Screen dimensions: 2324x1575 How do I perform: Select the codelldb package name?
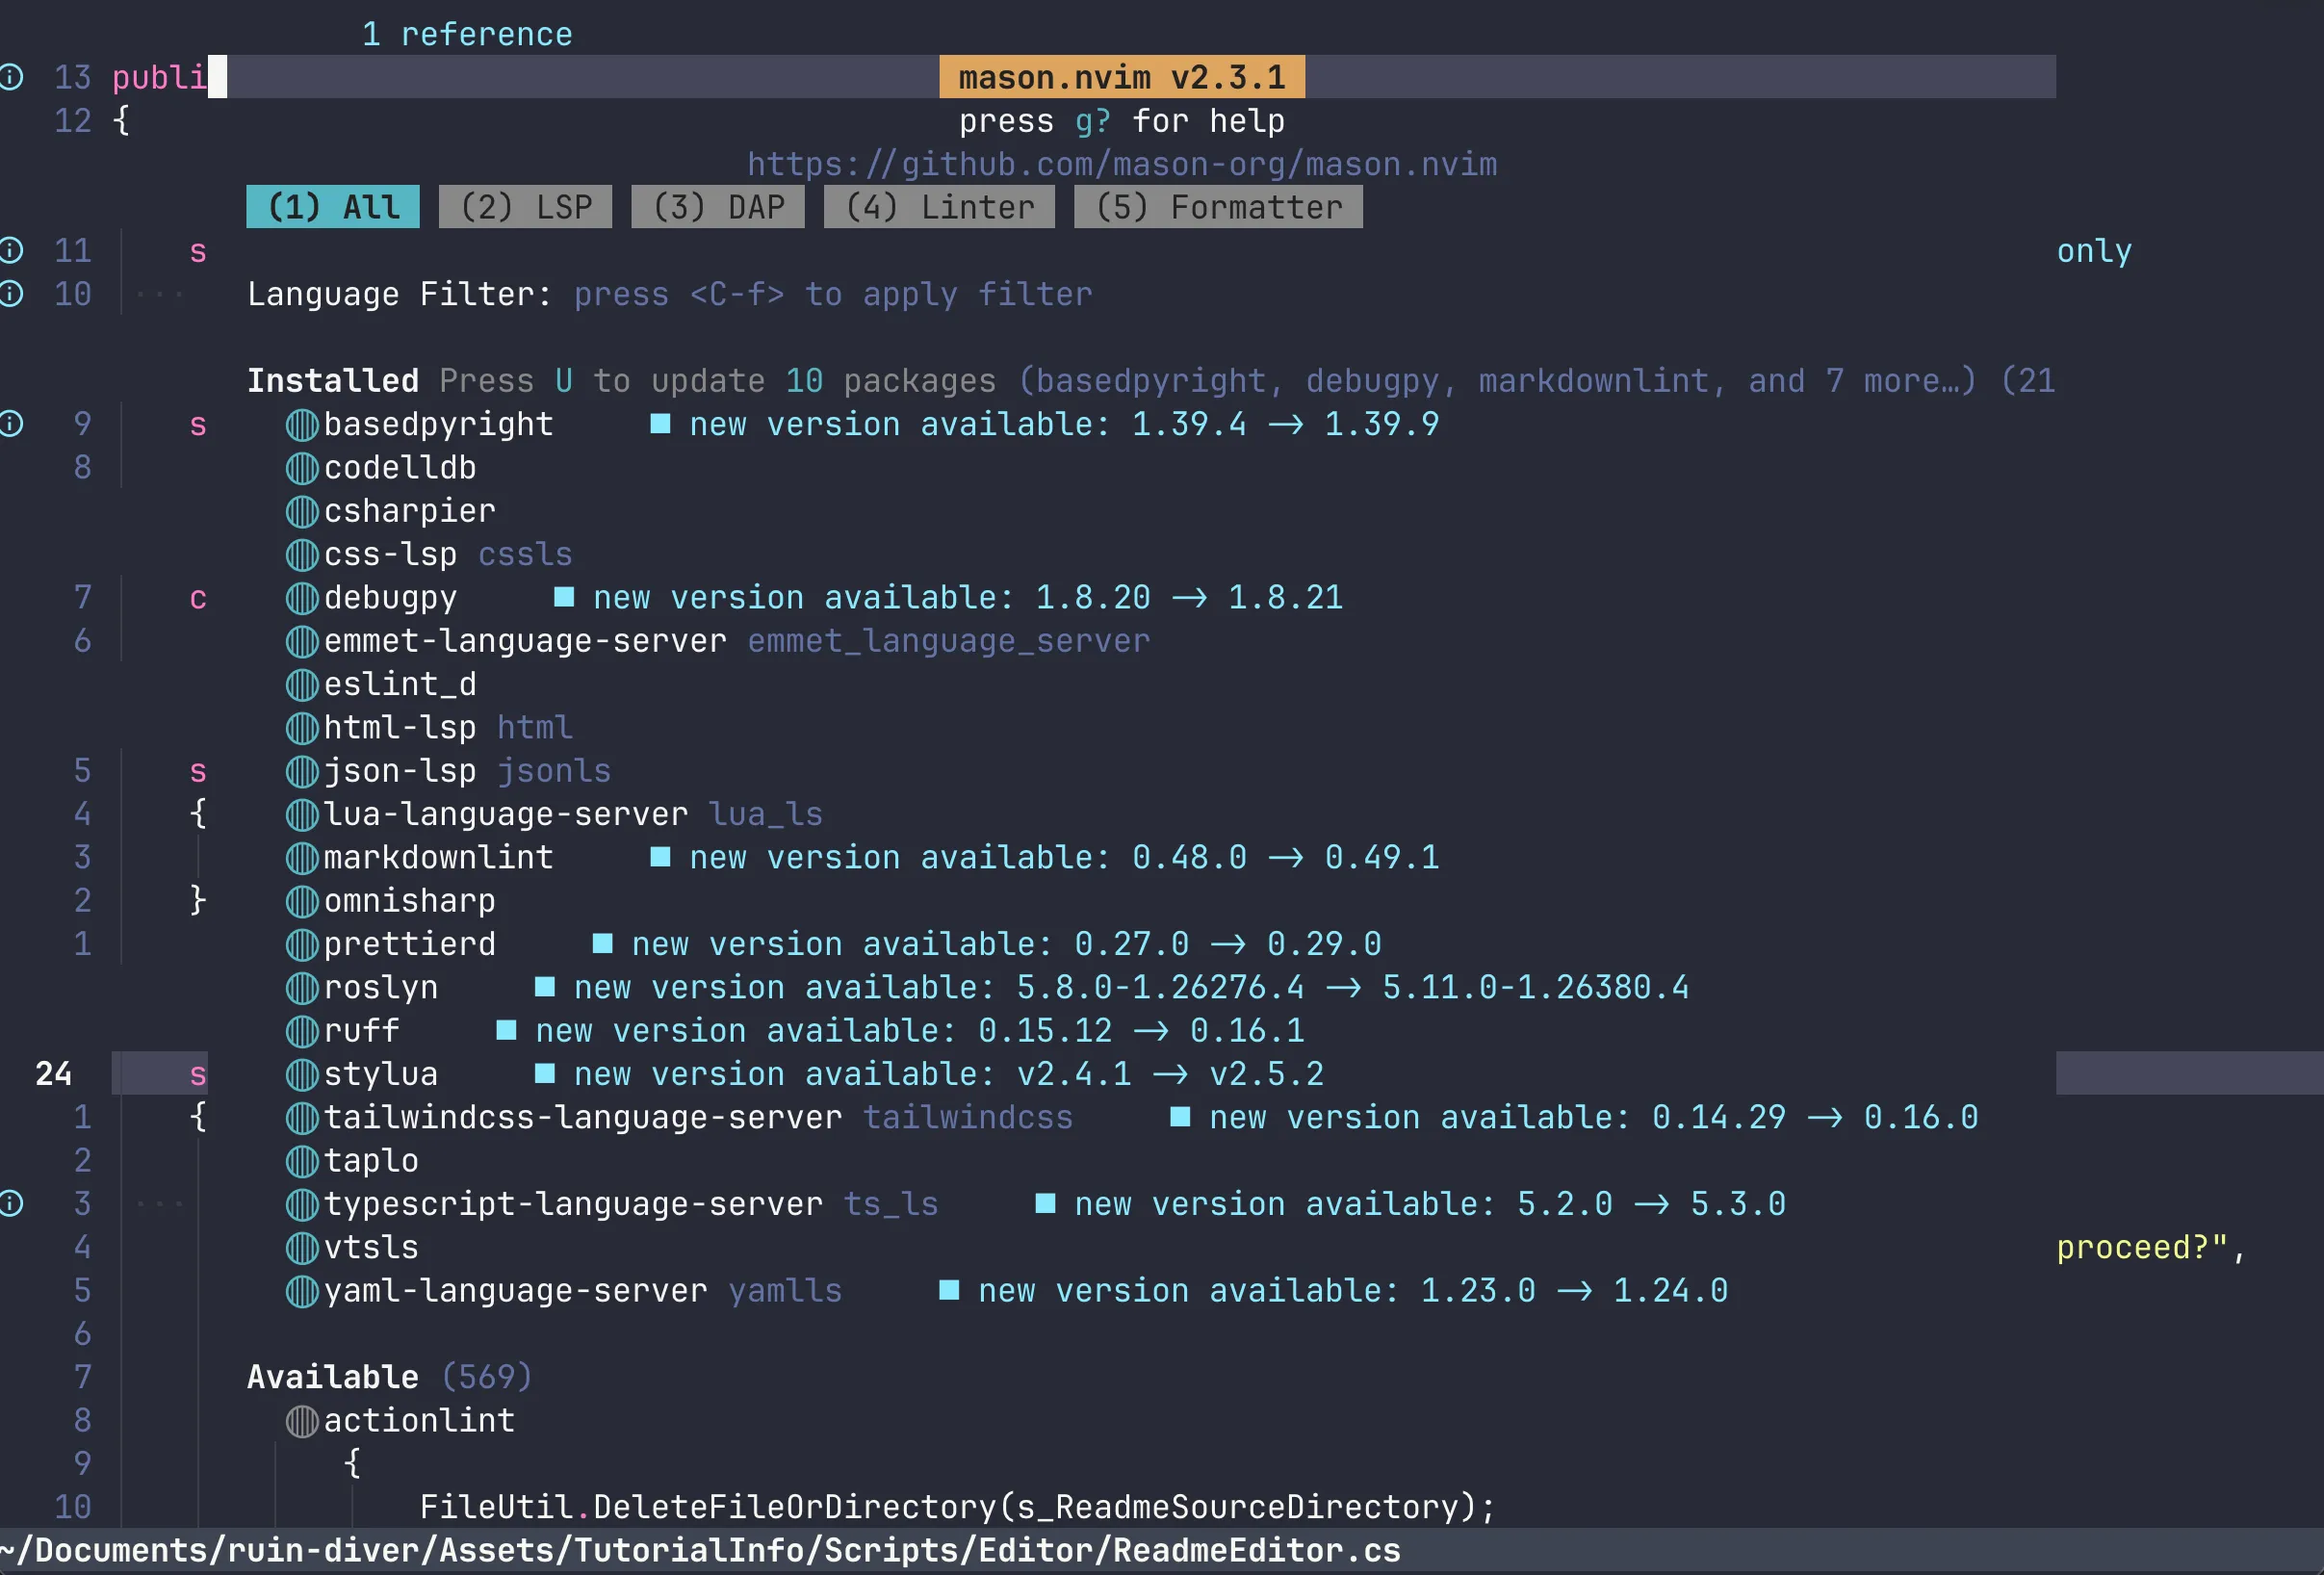[x=400, y=468]
